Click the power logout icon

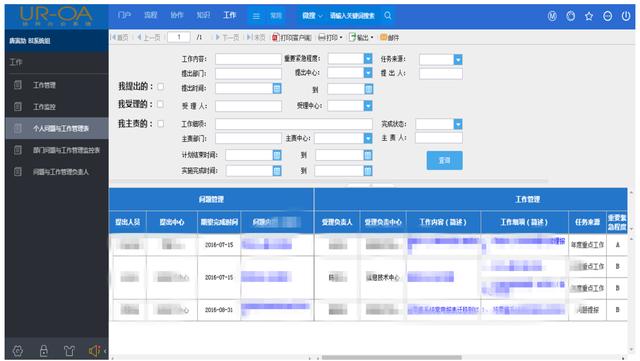click(626, 16)
